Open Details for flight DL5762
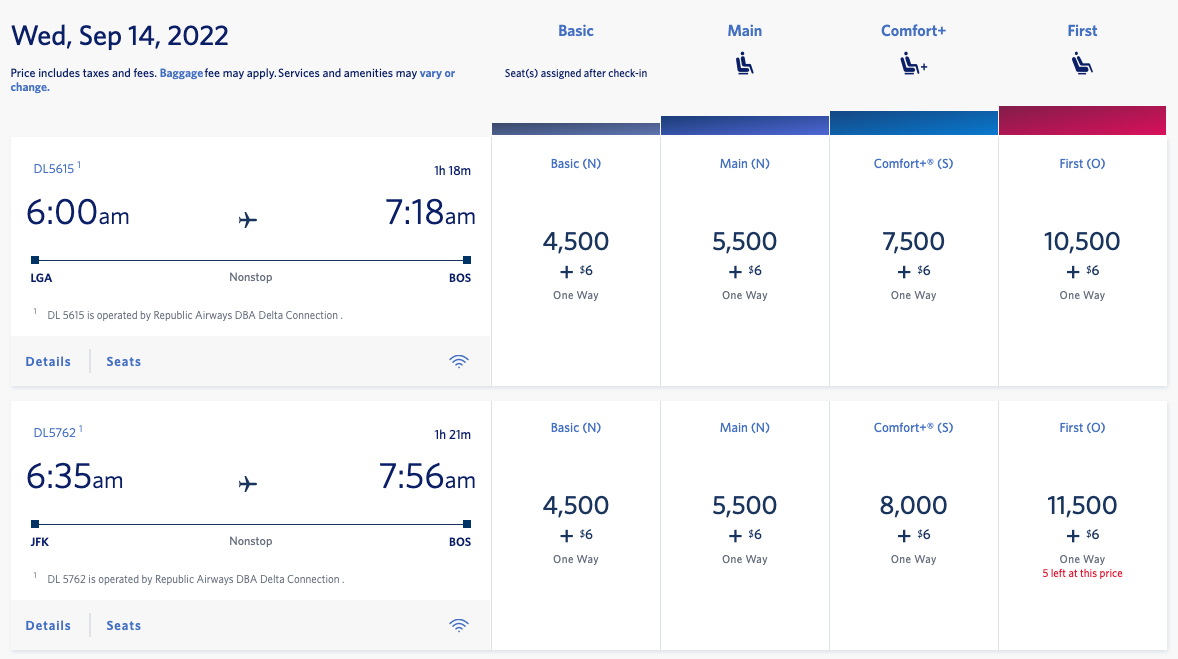The height and width of the screenshot is (659, 1178). click(48, 626)
